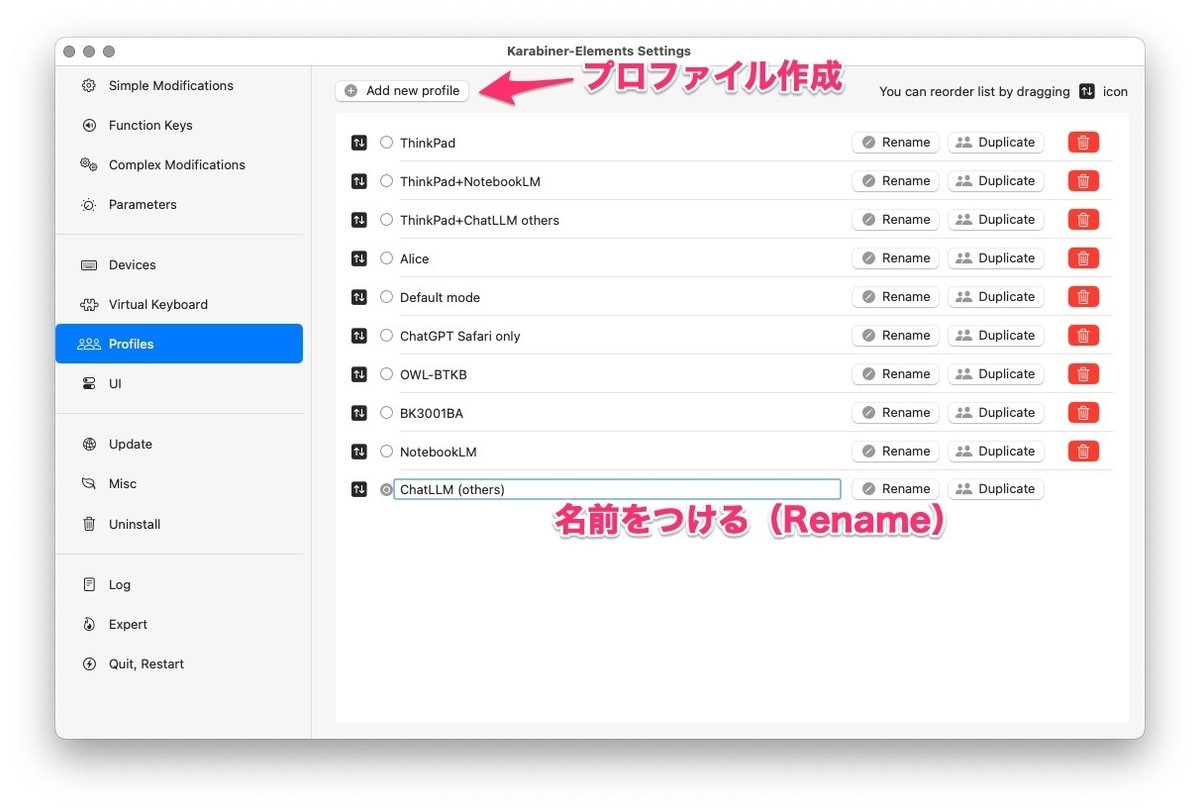
Task: Trash the OWL-BTKB profile
Action: (1083, 374)
